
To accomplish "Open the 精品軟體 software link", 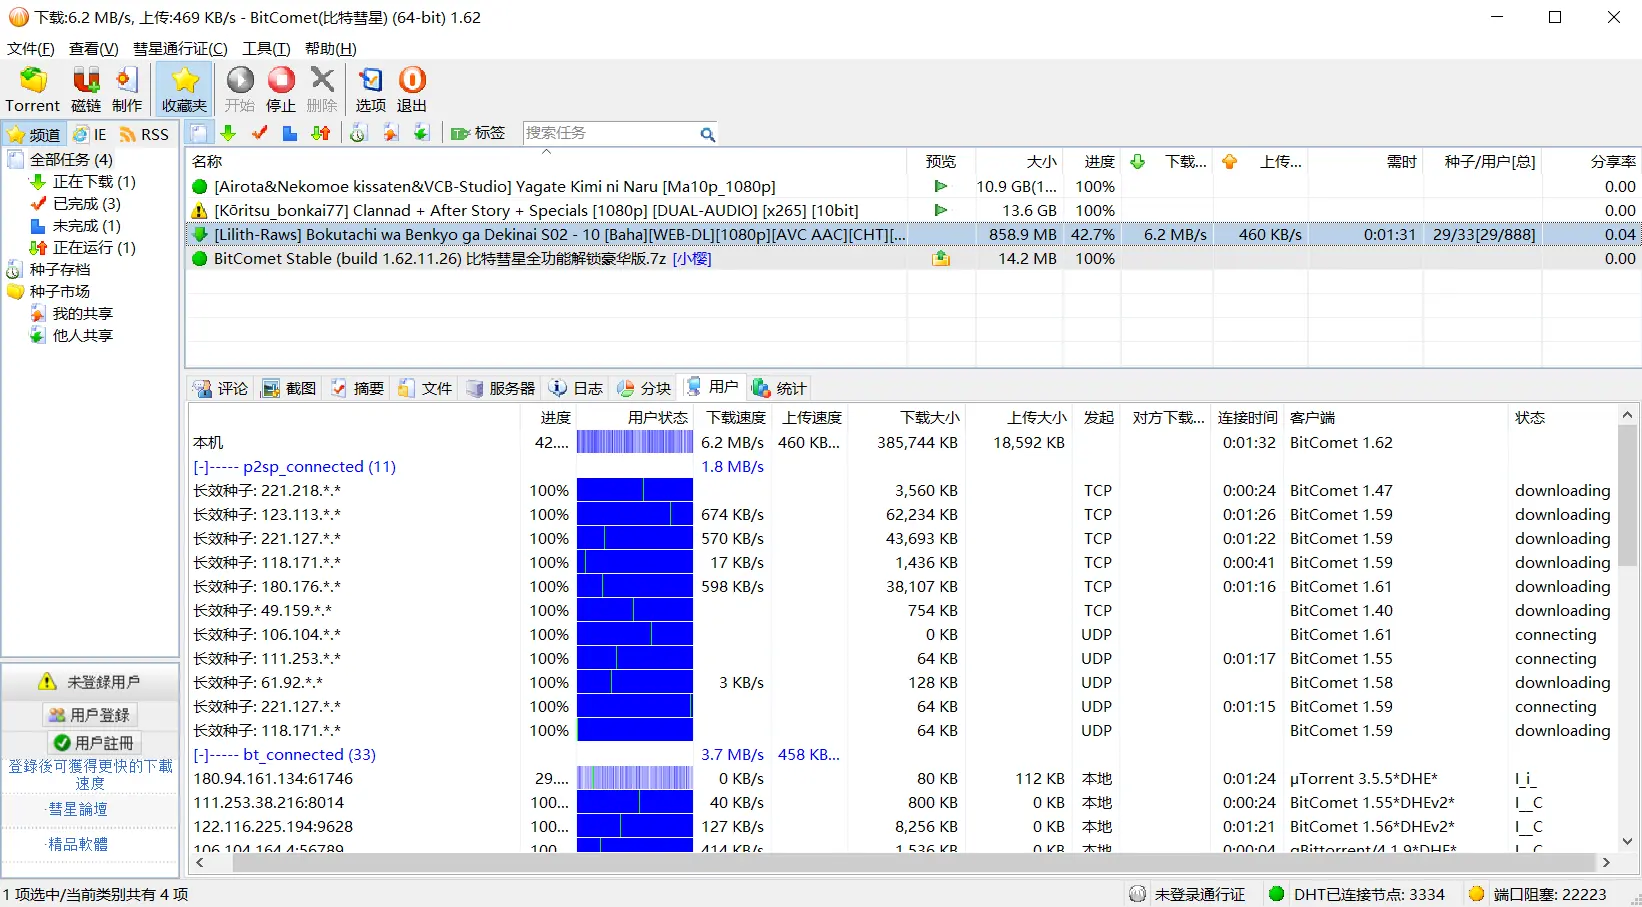I will pos(78,844).
